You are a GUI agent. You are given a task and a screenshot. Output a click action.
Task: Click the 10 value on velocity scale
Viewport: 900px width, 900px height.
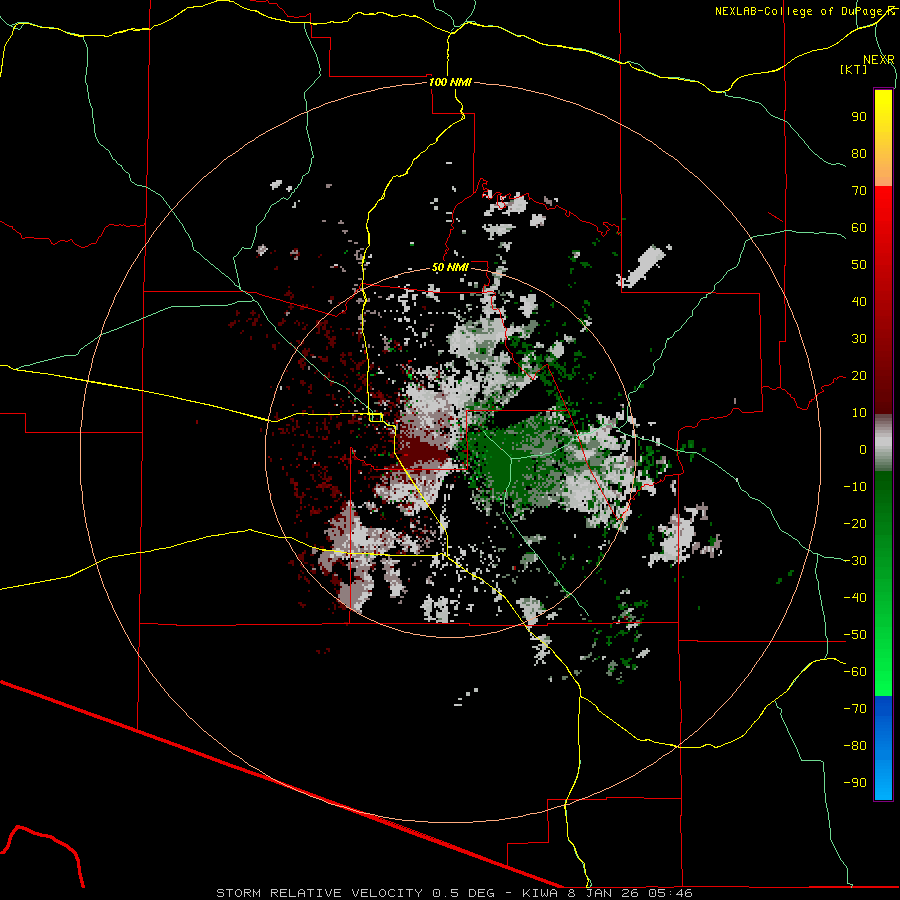pos(859,413)
